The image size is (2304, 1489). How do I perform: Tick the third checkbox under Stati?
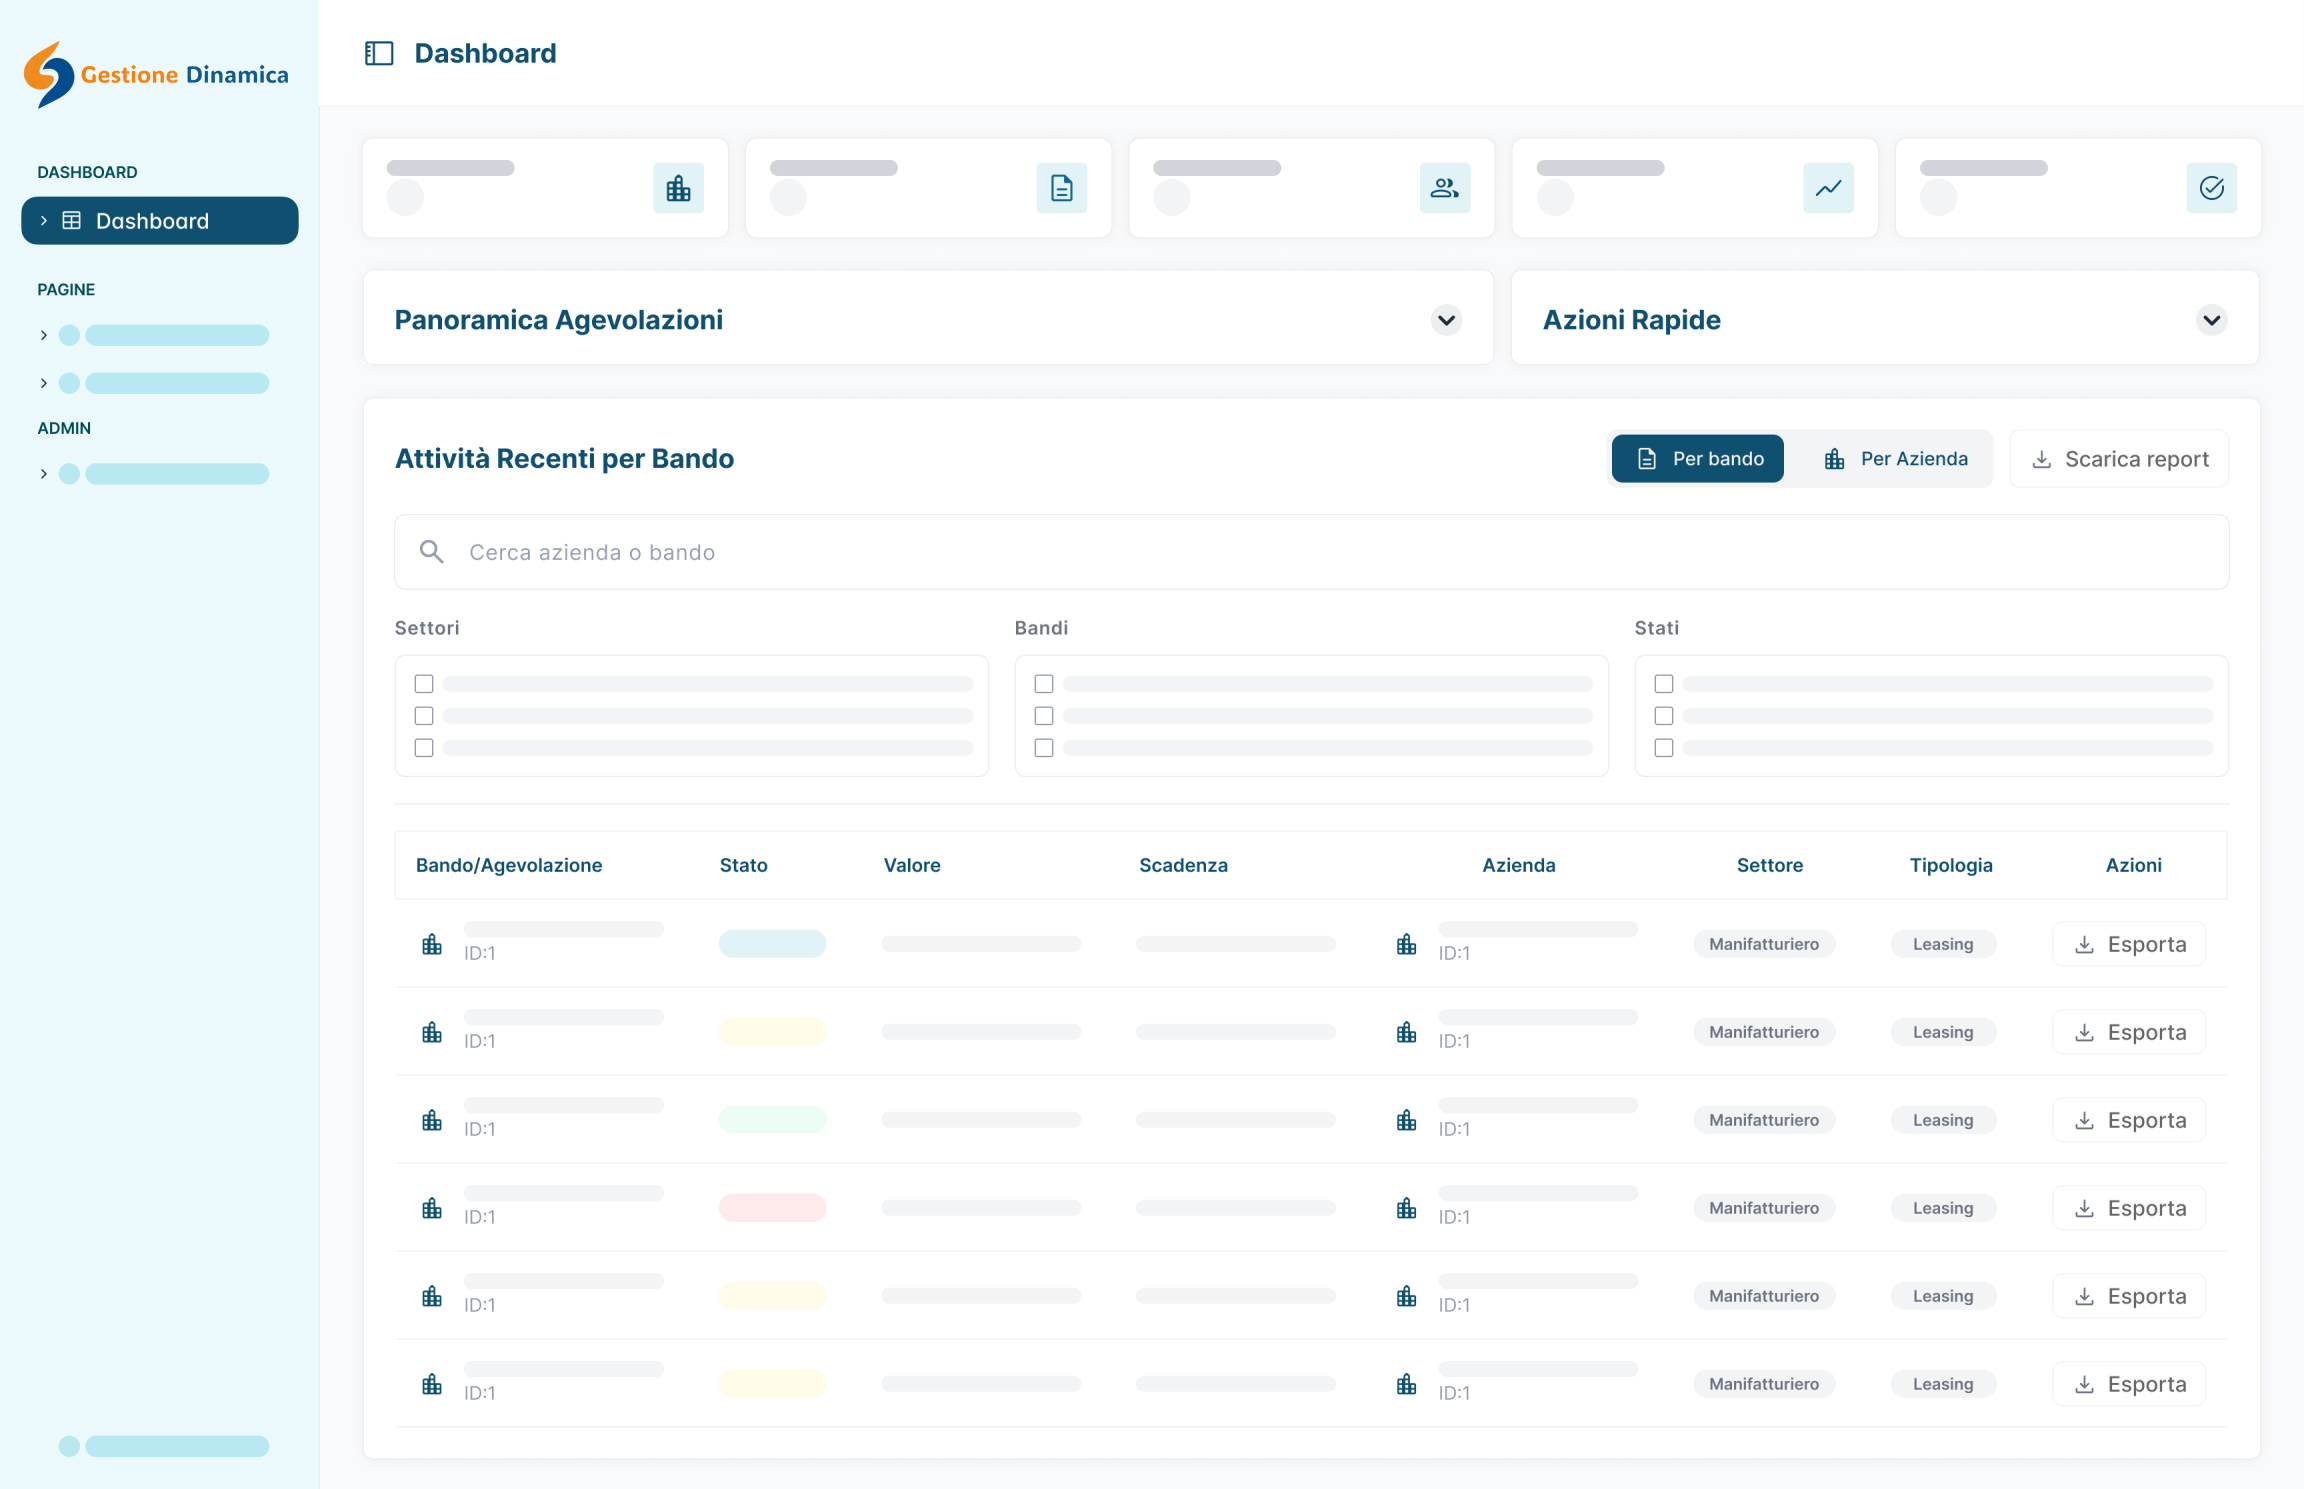tap(1664, 747)
